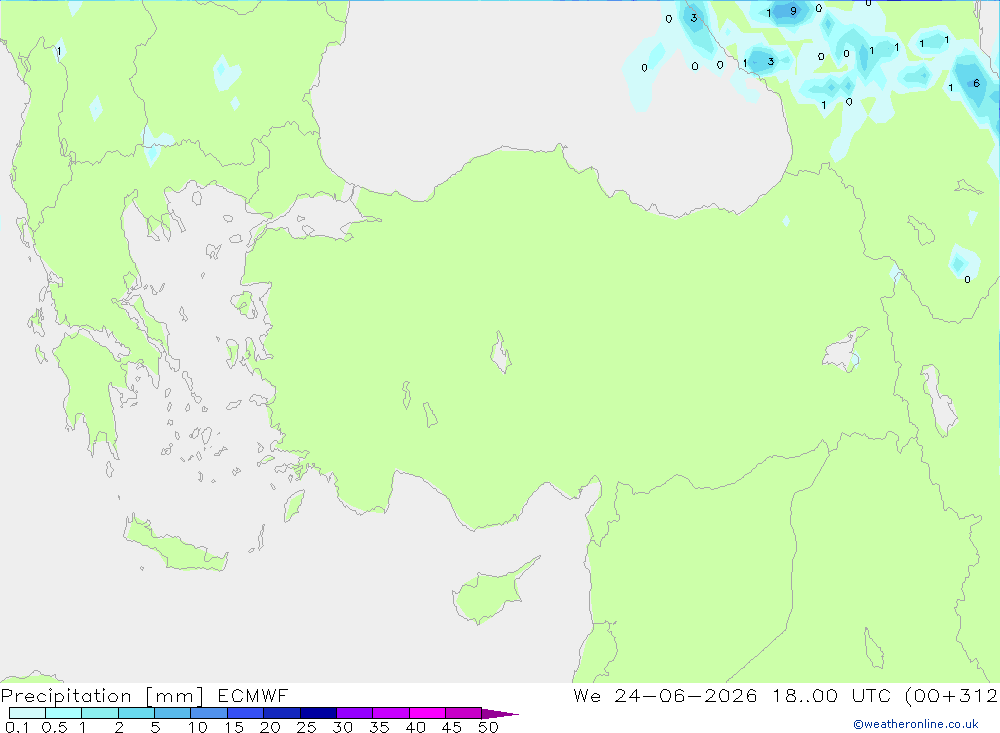This screenshot has width=1000, height=733.
Task: Click the legend arrow tip beyond 50 mm
Action: click(501, 713)
